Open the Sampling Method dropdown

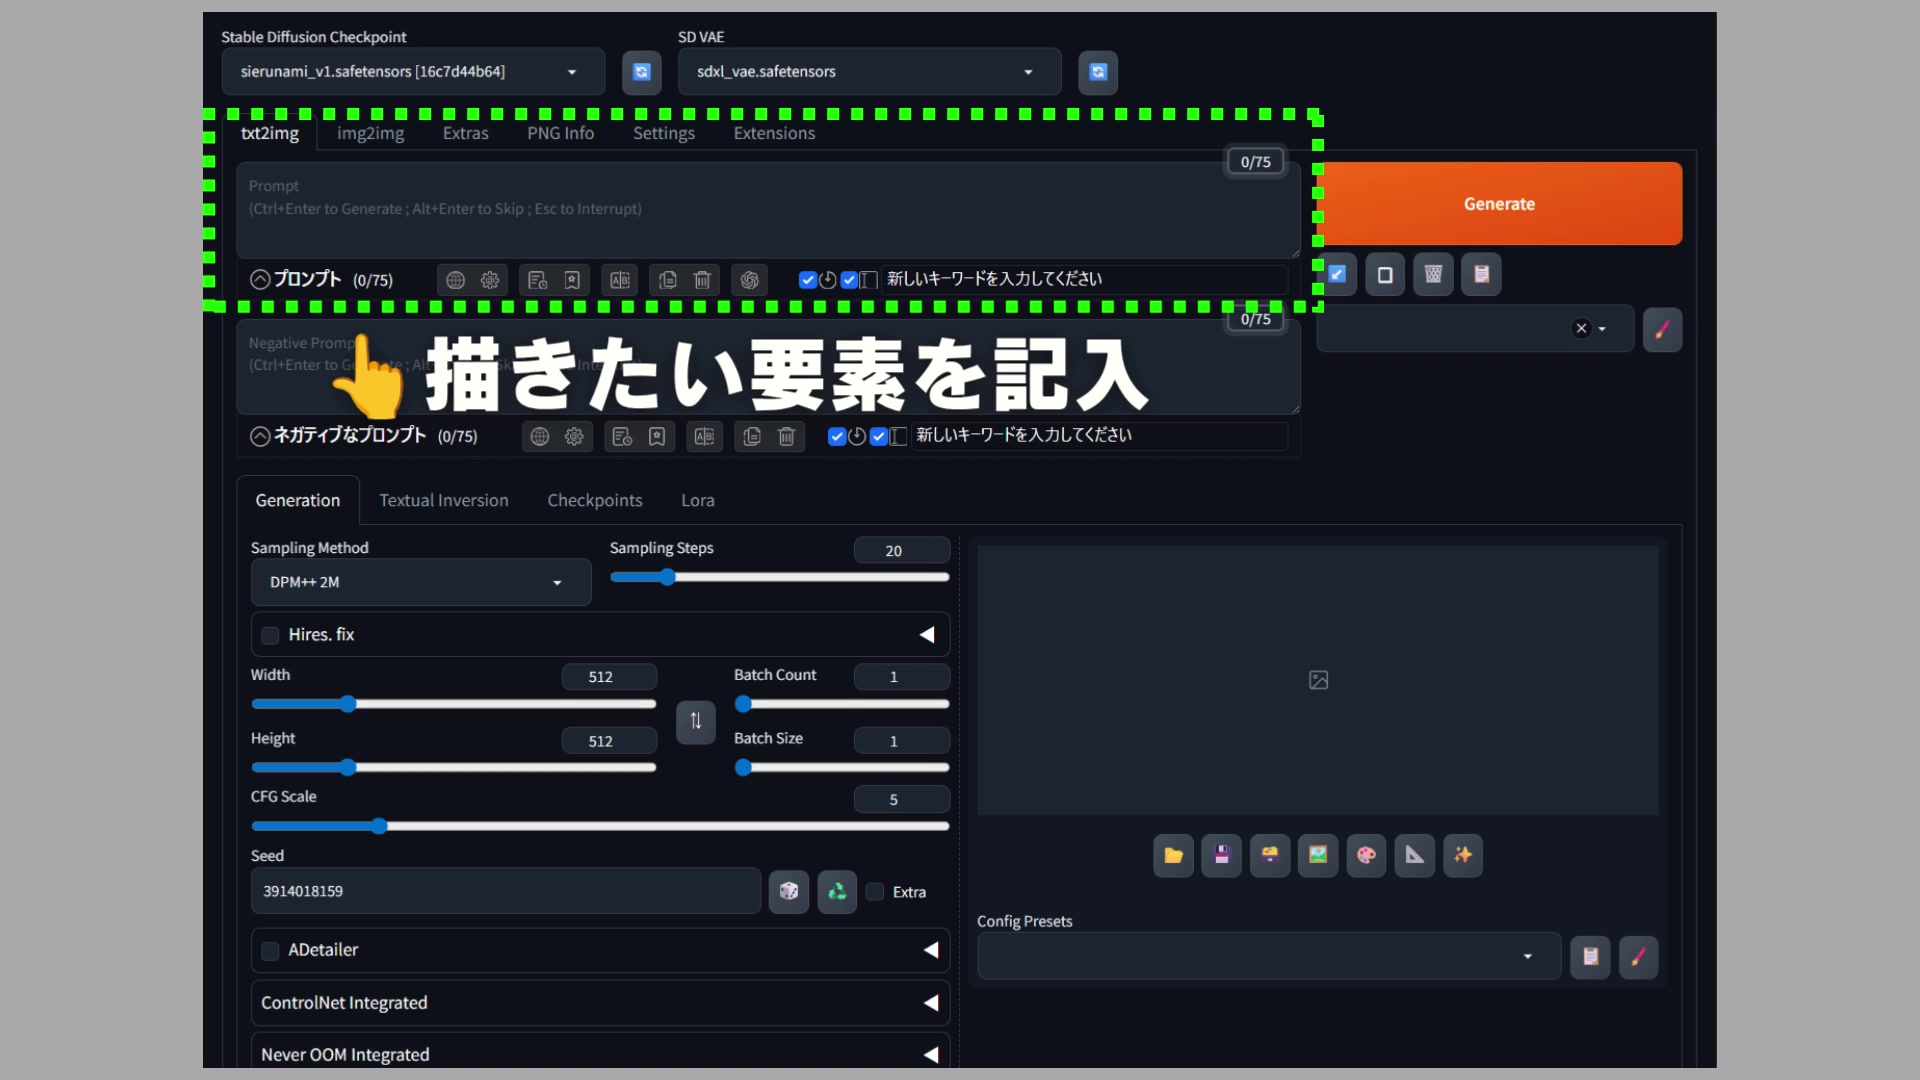421,582
